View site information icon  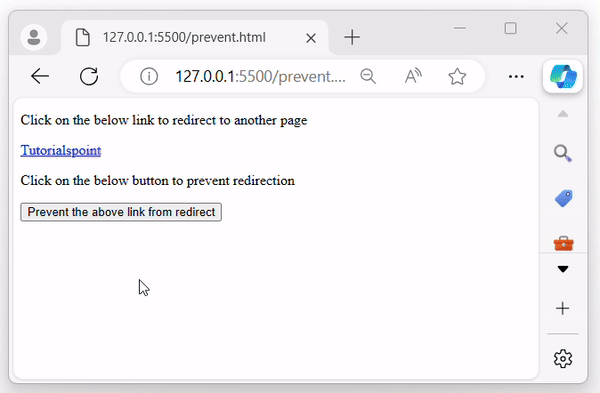149,76
